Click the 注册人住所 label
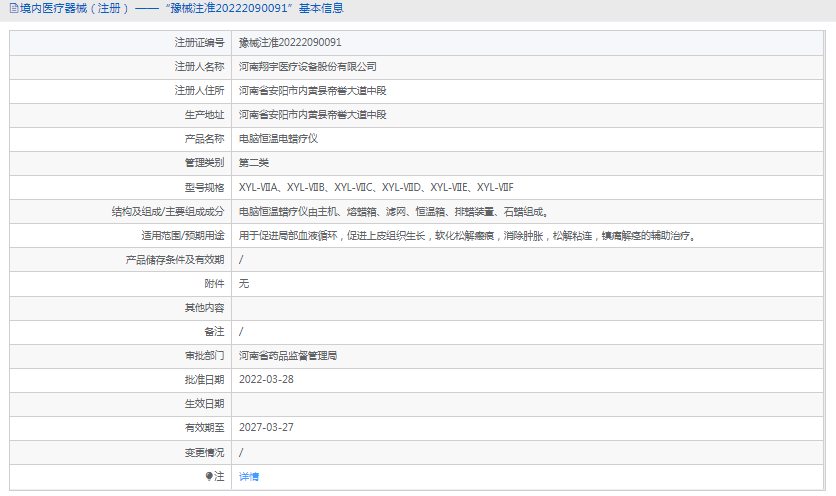 point(199,91)
